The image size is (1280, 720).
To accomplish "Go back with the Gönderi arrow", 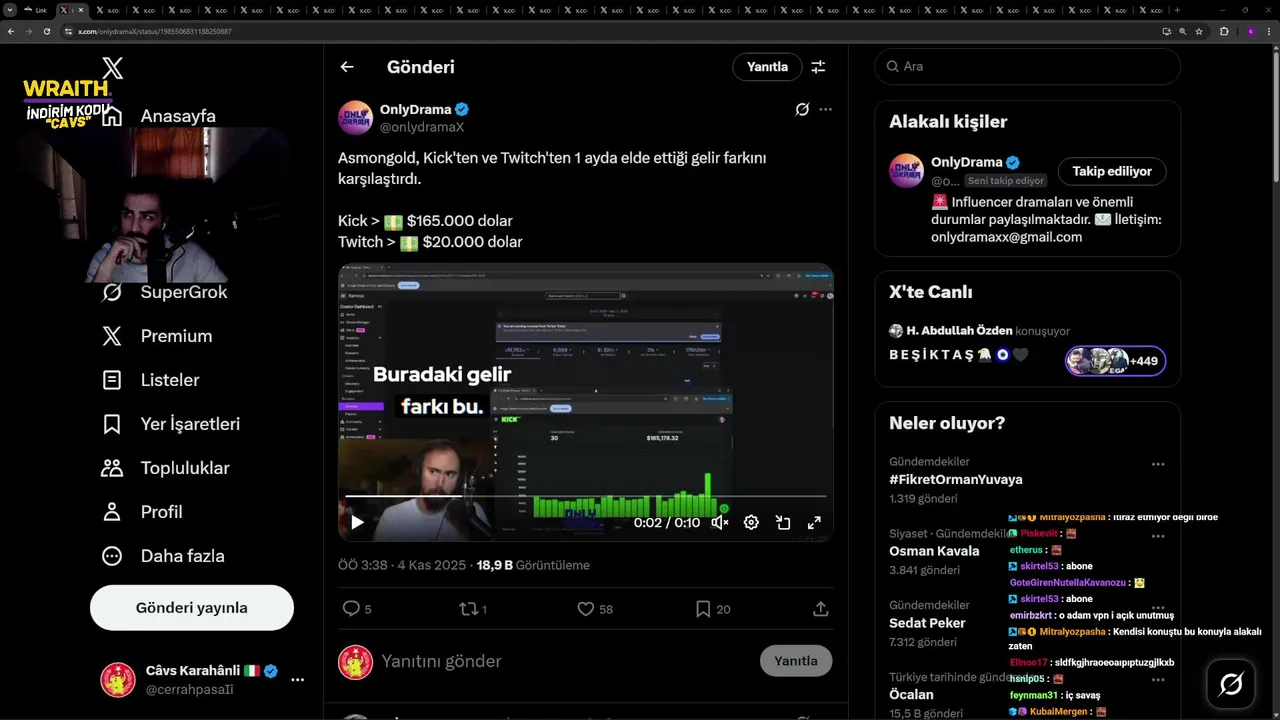I will (347, 67).
